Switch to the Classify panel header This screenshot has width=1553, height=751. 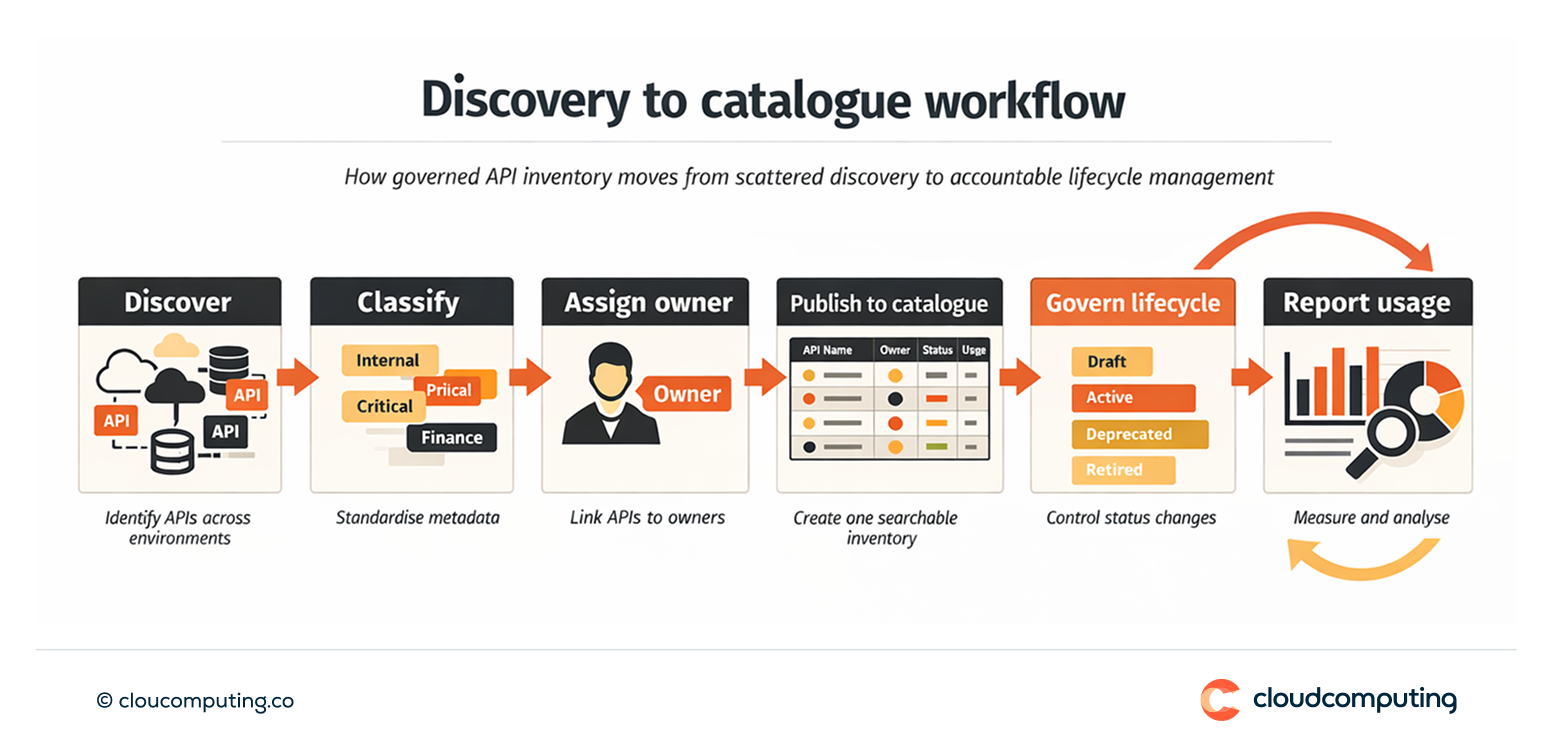pyautogui.click(x=411, y=301)
